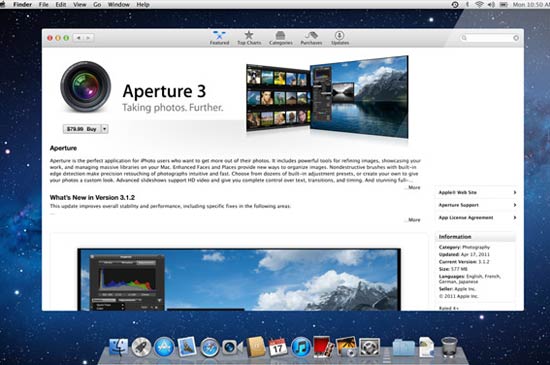Open Safari compass icon in the Dock
This screenshot has width=550, height=365.
(x=209, y=348)
